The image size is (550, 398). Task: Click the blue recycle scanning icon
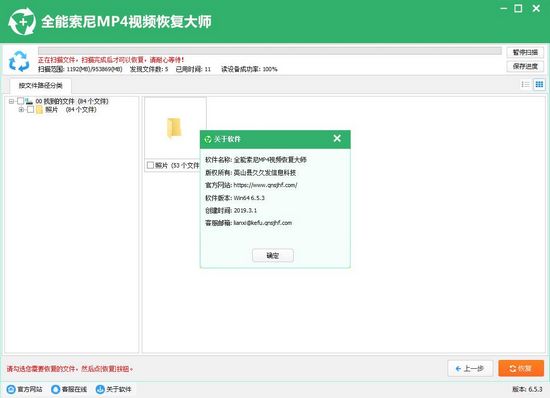[x=19, y=61]
